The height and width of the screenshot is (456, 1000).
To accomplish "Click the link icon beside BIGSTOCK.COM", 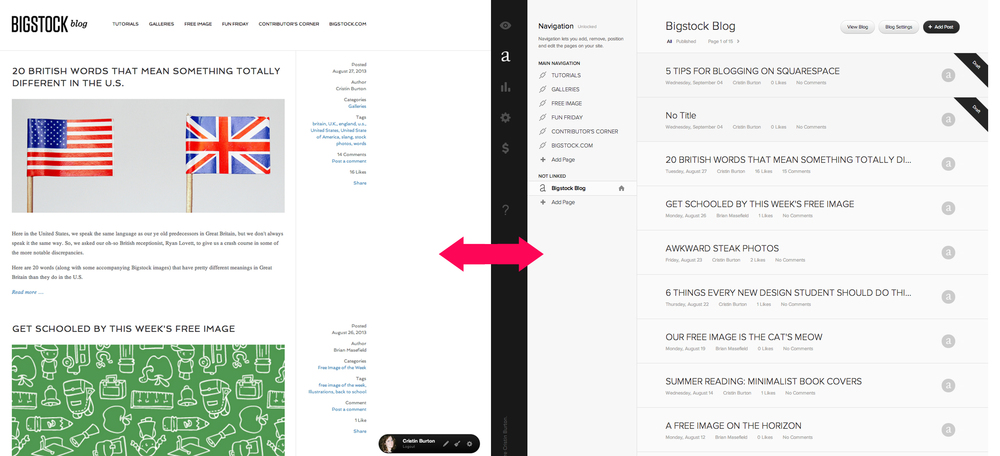I will pos(543,145).
